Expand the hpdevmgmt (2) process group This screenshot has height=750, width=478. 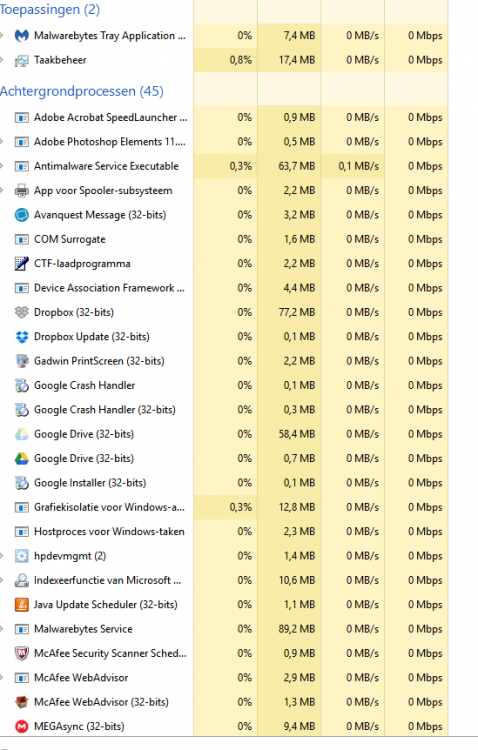point(2,556)
